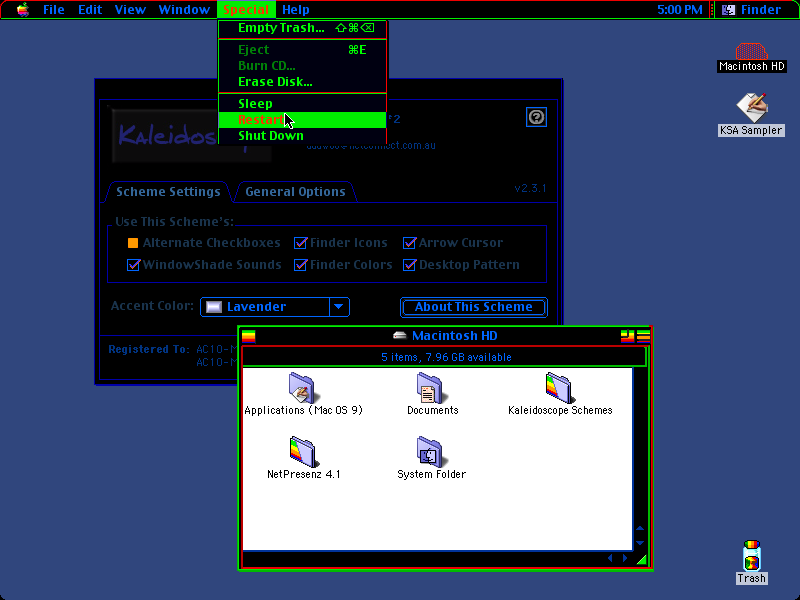
Task: Click the vertical scrollbar down arrow
Action: (x=640, y=543)
